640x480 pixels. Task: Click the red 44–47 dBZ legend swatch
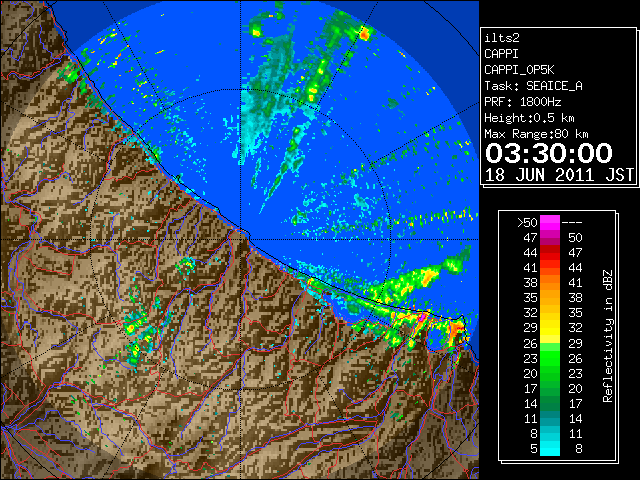(x=550, y=253)
